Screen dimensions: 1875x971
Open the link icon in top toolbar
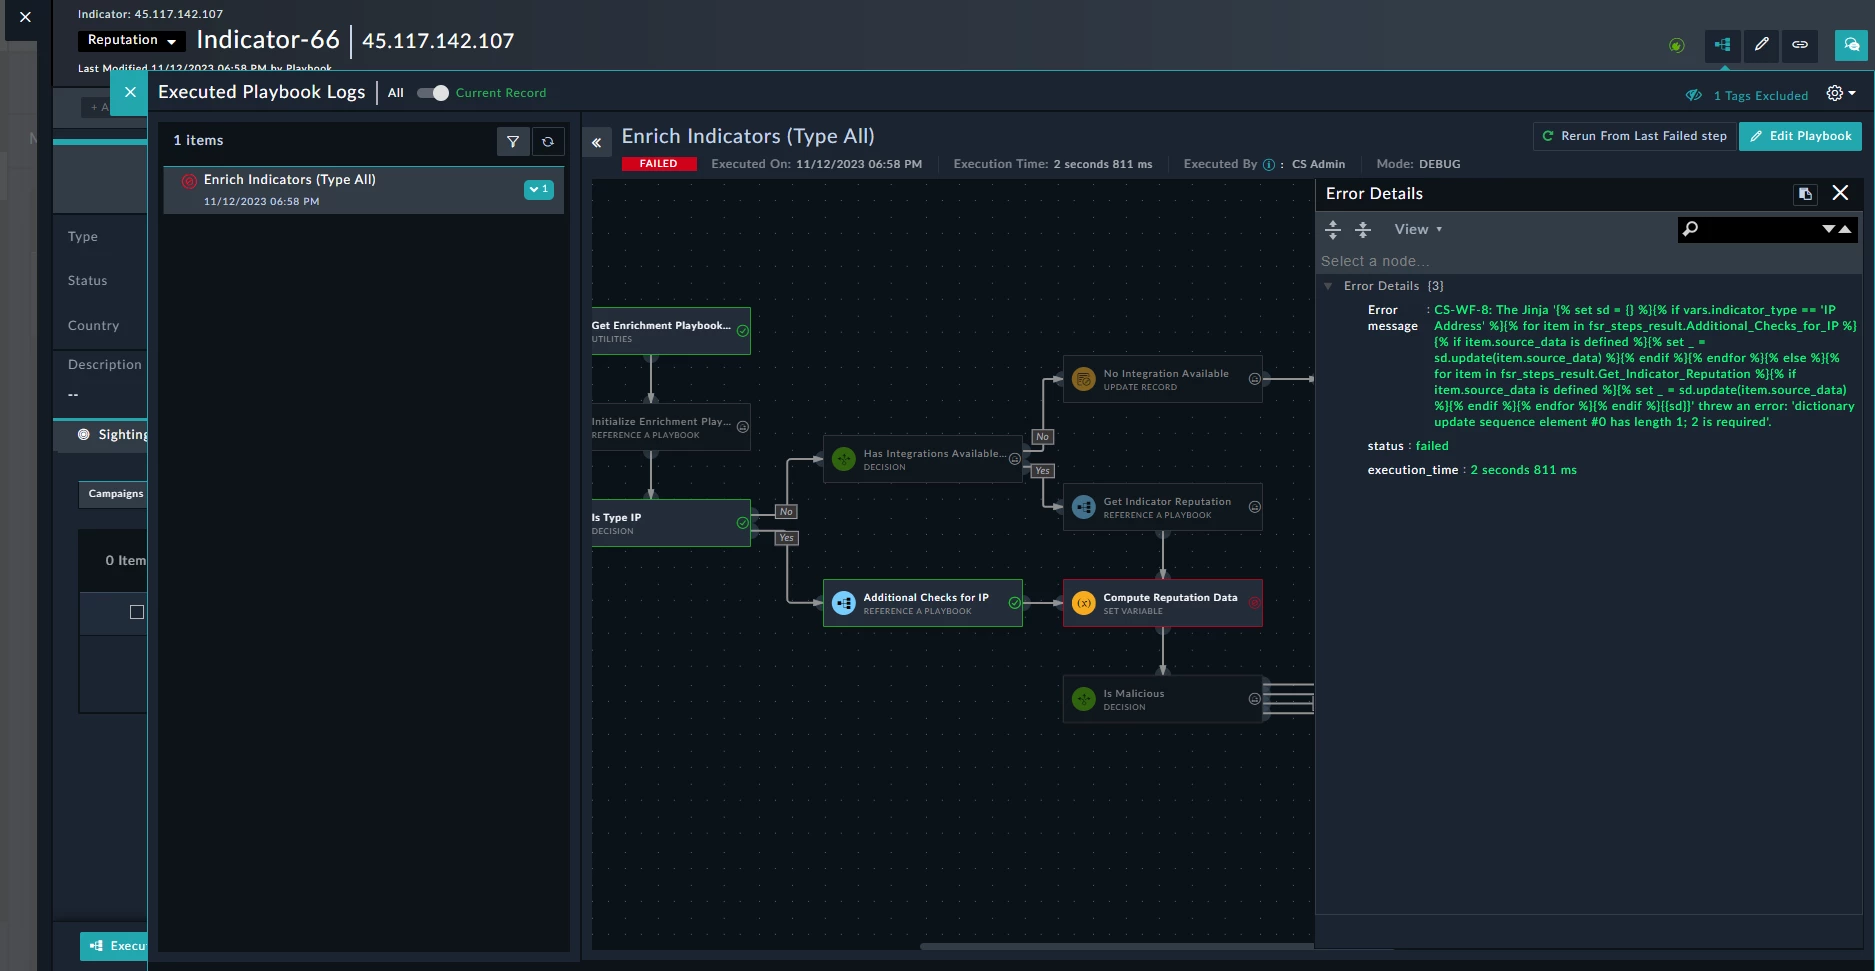click(x=1799, y=45)
